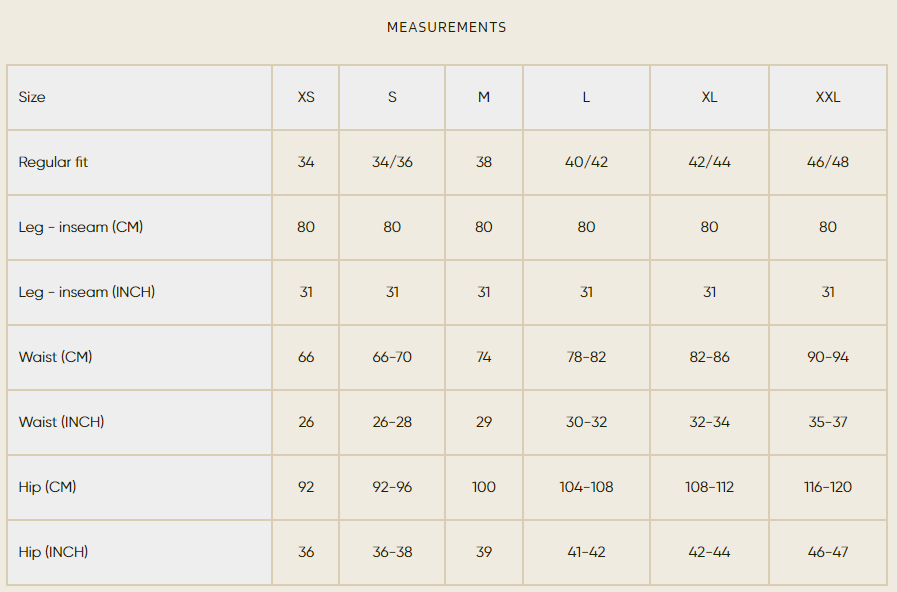Select the Leg - inseam (INCH) row label

click(87, 292)
